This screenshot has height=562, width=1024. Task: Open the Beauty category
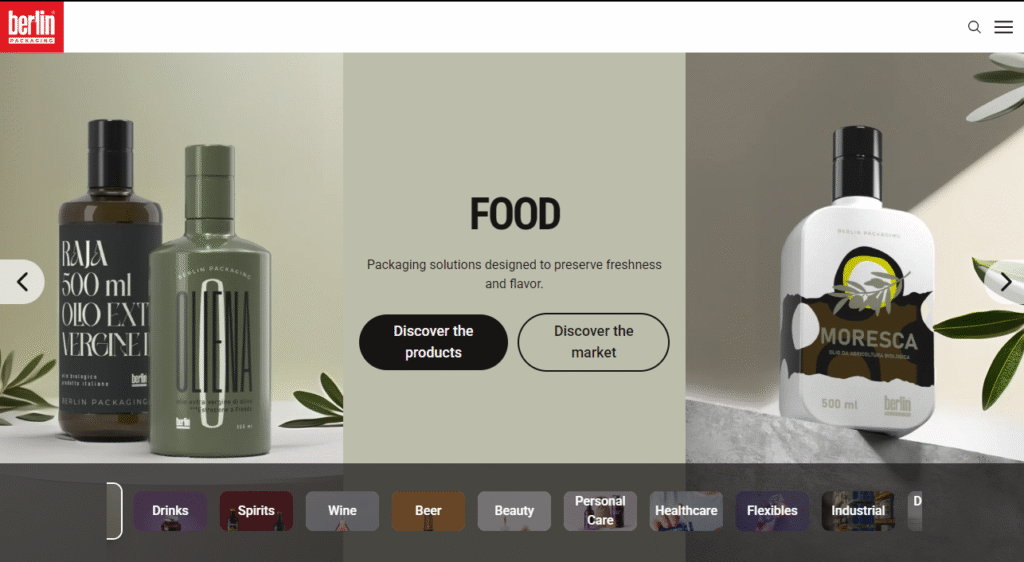pos(514,510)
